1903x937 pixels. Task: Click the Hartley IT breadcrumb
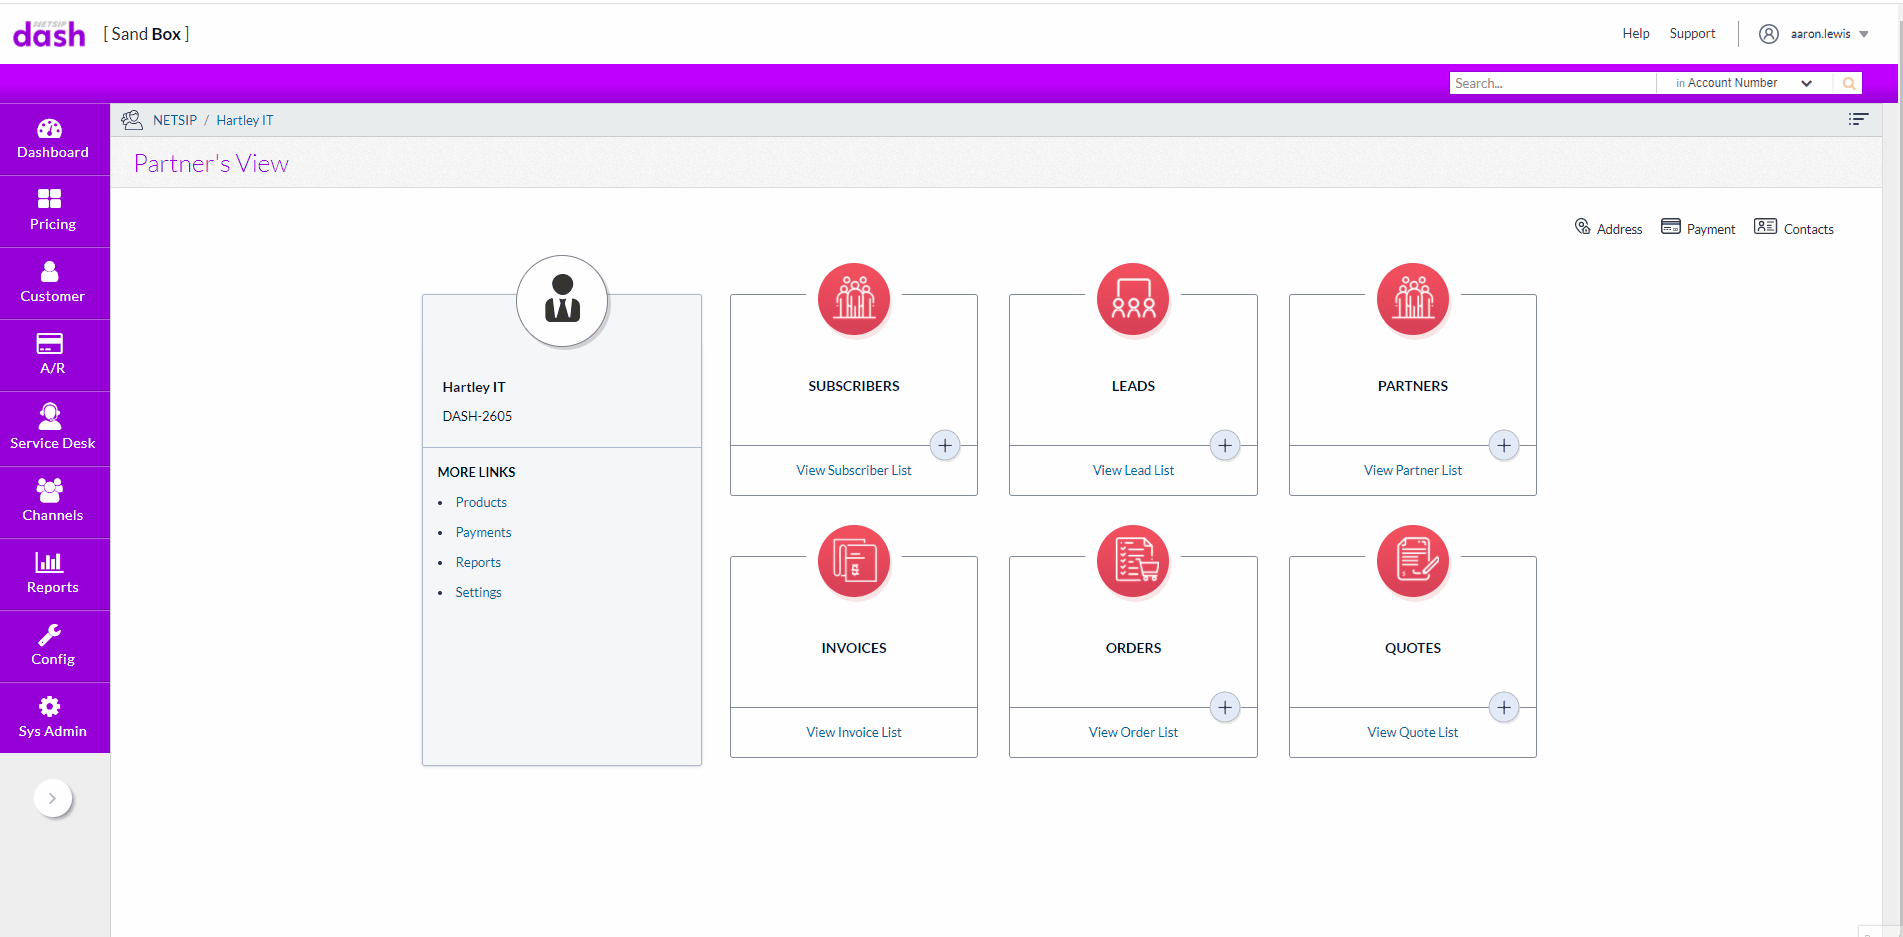coord(245,120)
